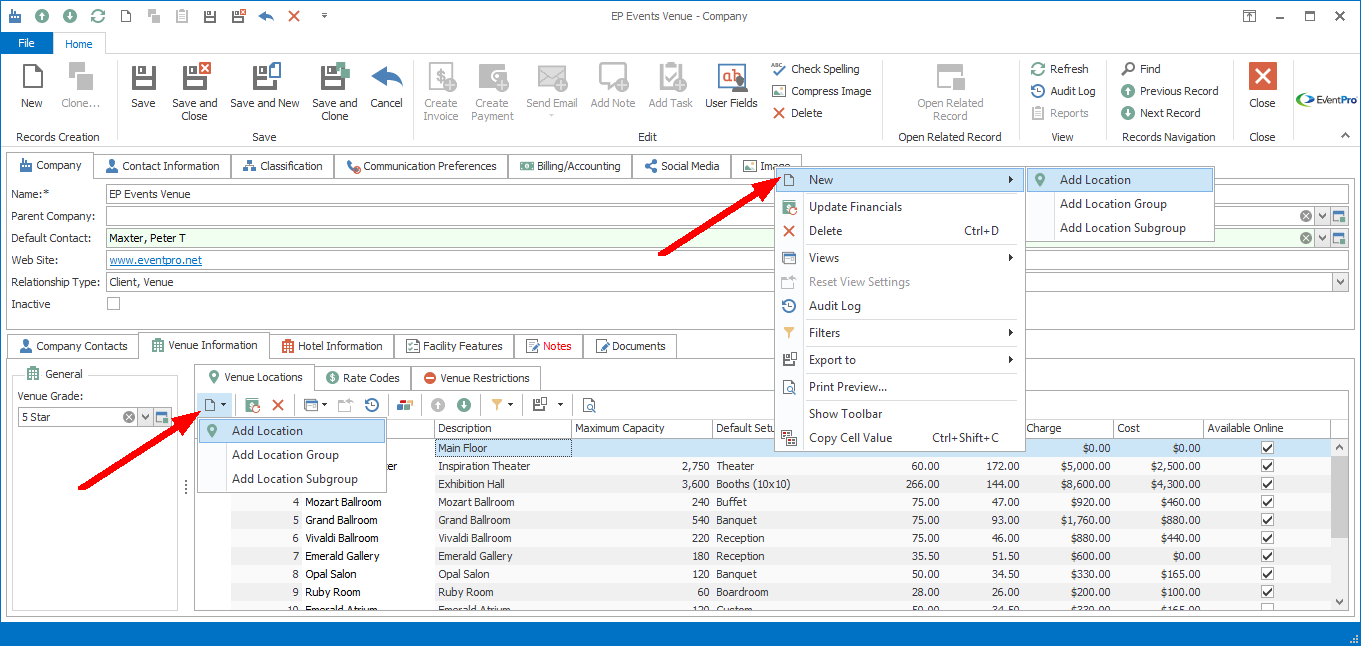
Task: Click quick access blue undo arrow
Action: tap(266, 16)
